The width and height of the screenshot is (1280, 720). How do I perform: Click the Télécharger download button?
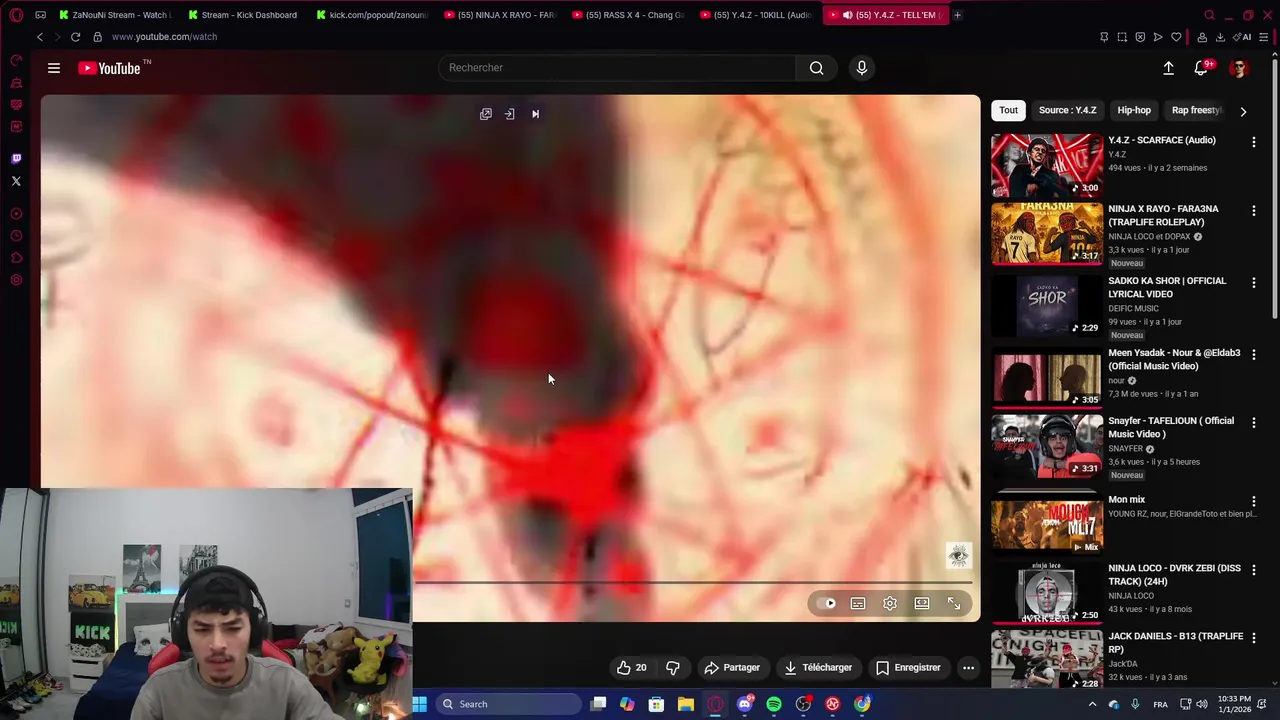818,667
